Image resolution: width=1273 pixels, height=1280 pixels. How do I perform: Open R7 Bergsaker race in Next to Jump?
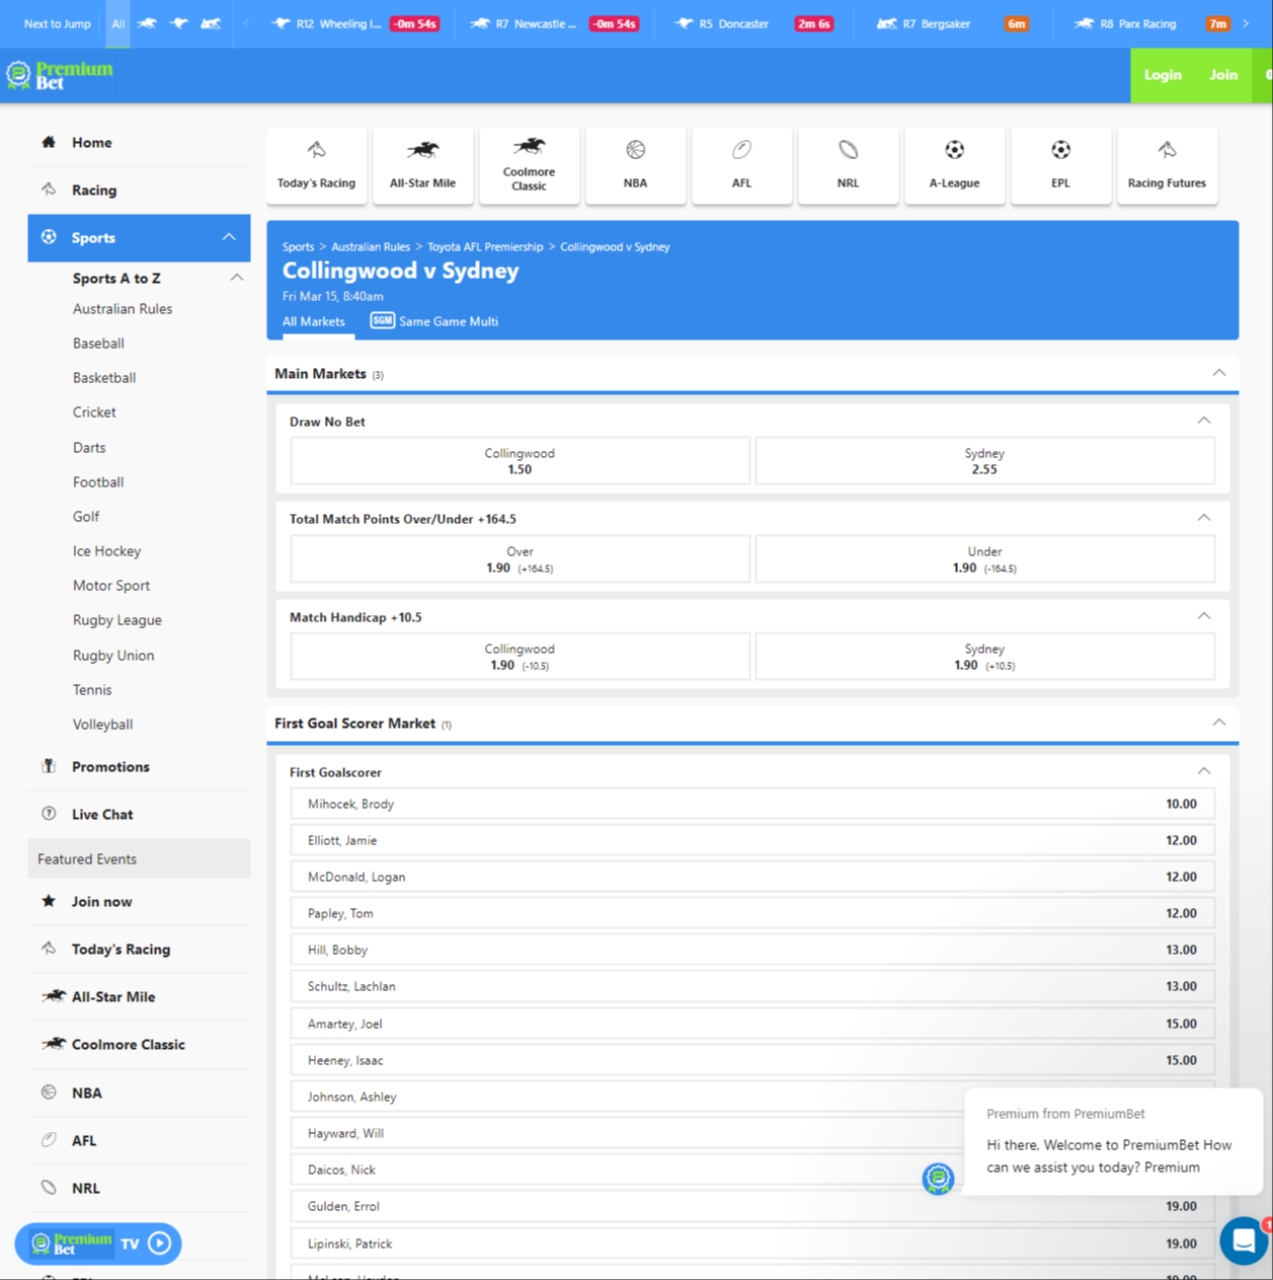[x=952, y=23]
